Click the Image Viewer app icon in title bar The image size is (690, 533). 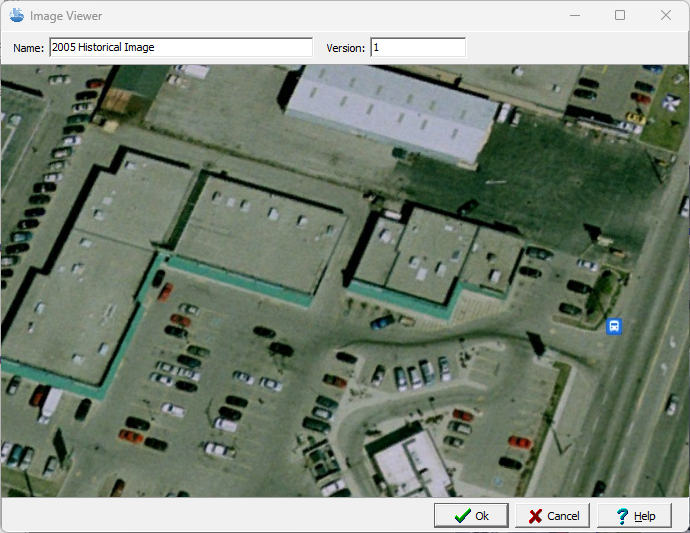[x=16, y=16]
